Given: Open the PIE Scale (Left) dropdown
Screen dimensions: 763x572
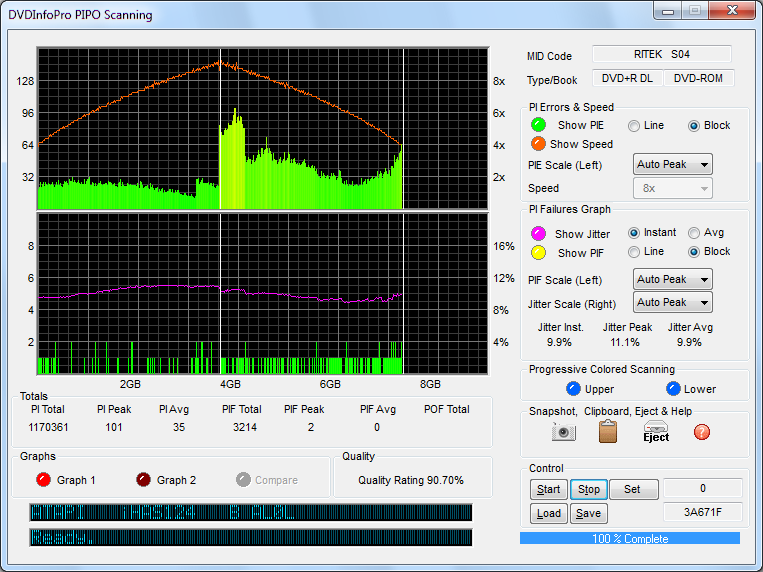Looking at the screenshot, I should click(x=672, y=165).
